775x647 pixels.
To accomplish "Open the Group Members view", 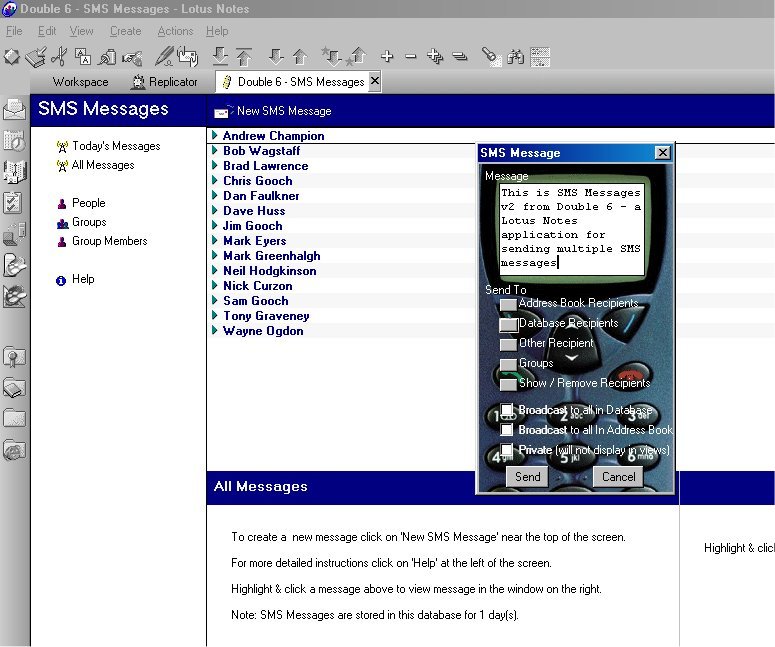I will 102,241.
